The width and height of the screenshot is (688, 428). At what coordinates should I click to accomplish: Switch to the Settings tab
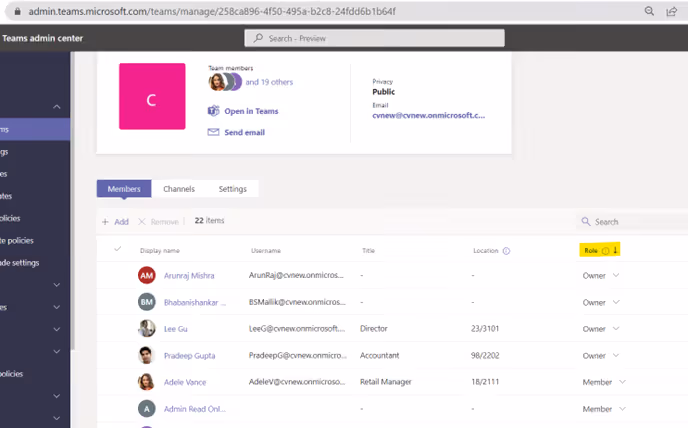[x=233, y=189]
